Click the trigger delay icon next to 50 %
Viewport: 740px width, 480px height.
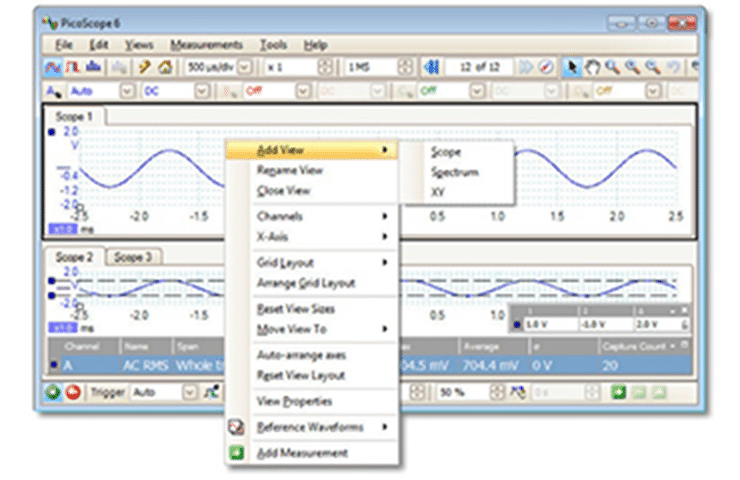[518, 392]
